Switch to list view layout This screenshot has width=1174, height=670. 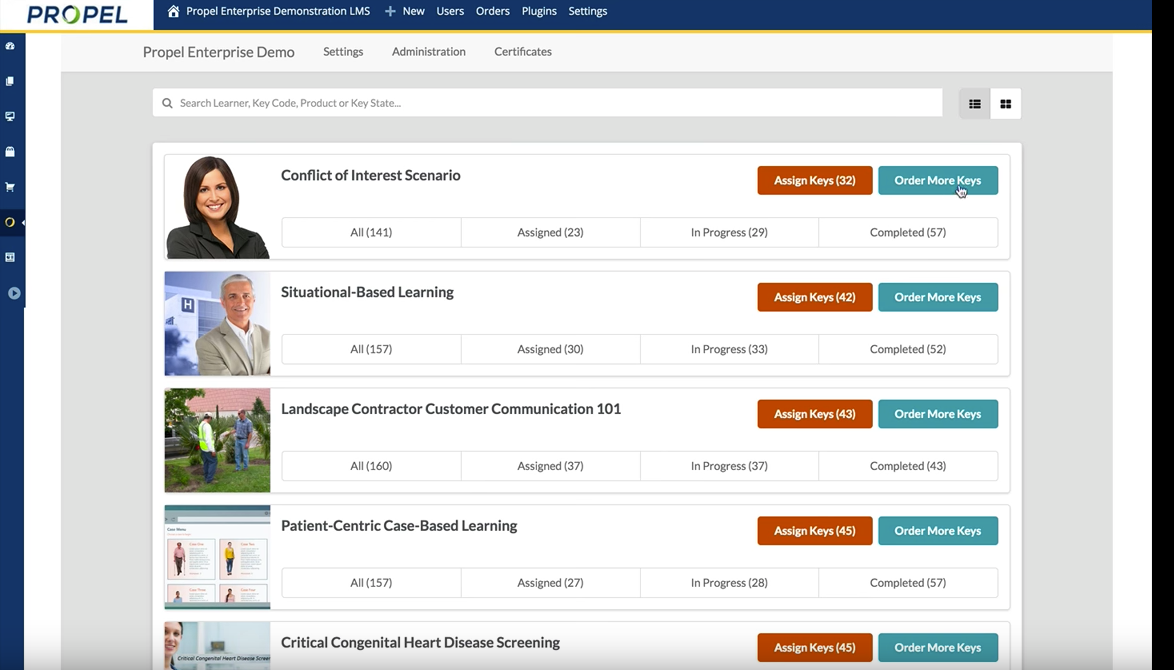click(x=974, y=104)
